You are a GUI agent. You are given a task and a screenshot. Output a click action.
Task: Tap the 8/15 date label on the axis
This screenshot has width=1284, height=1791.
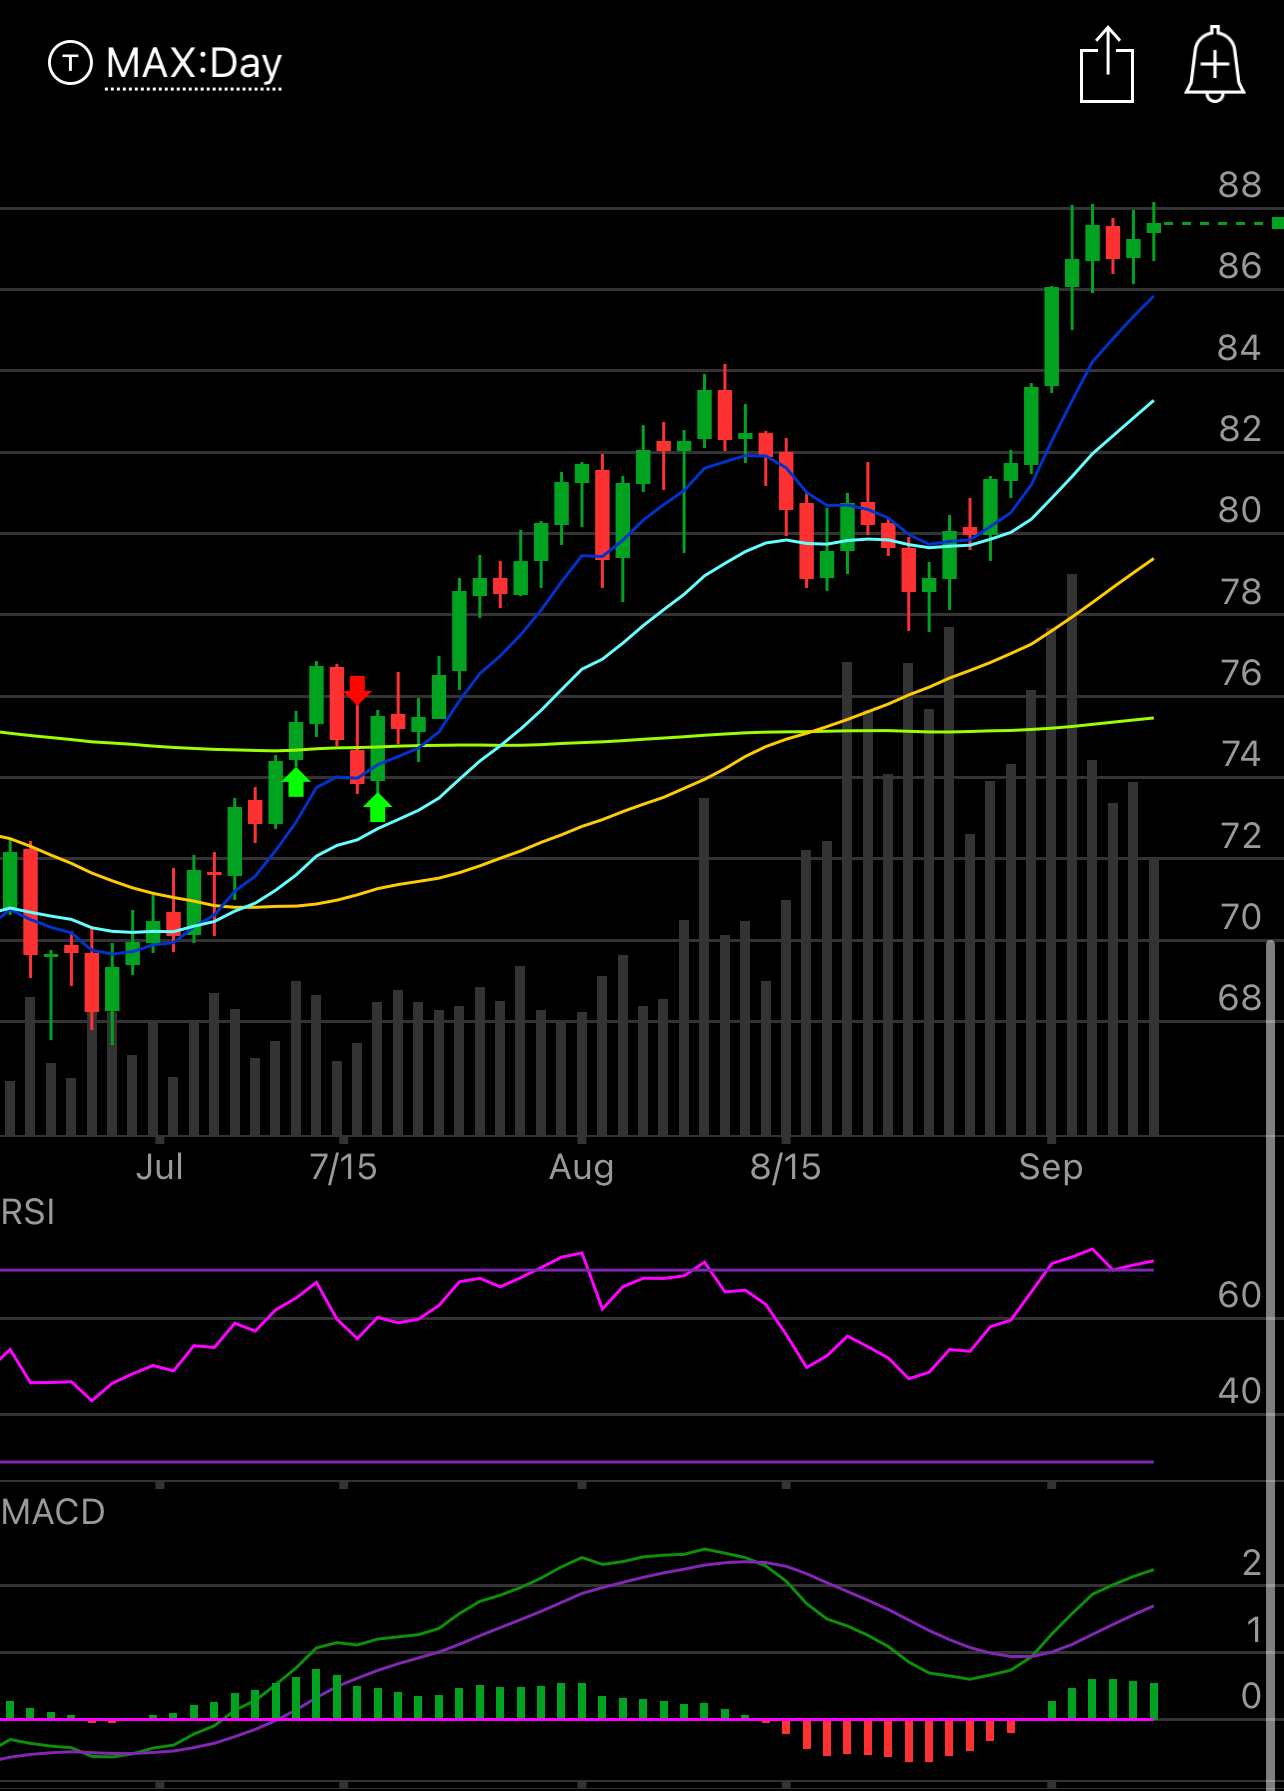point(786,1167)
